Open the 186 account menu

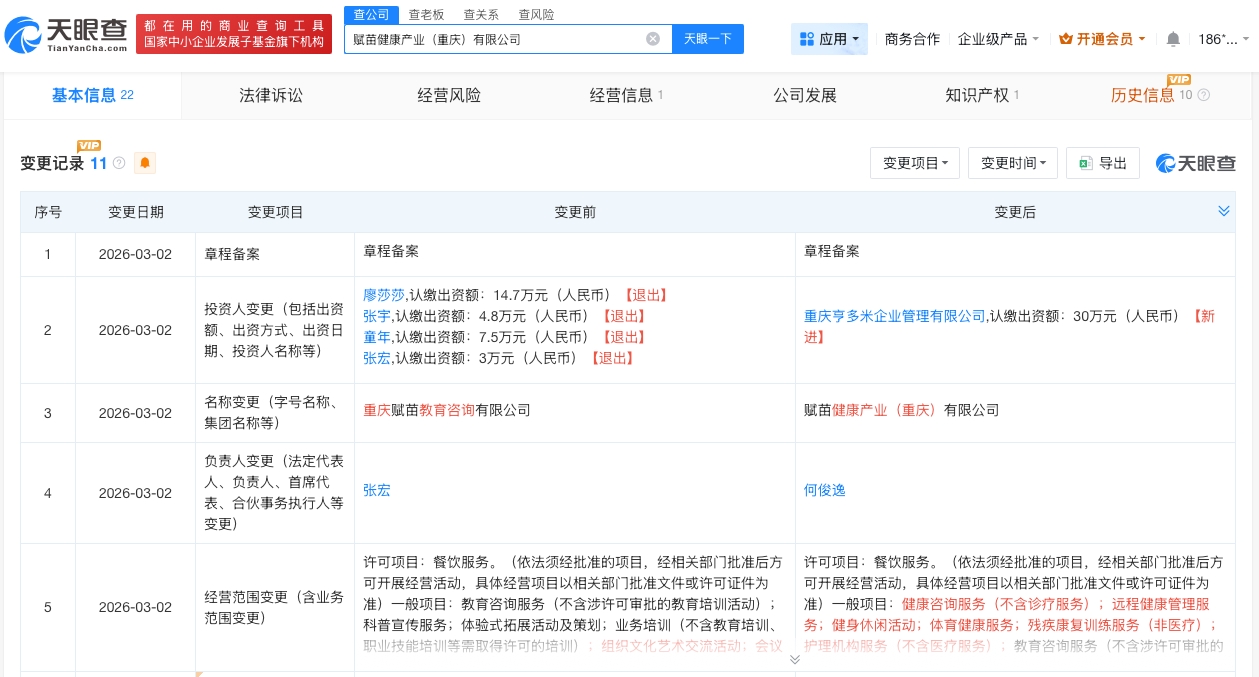click(1224, 39)
